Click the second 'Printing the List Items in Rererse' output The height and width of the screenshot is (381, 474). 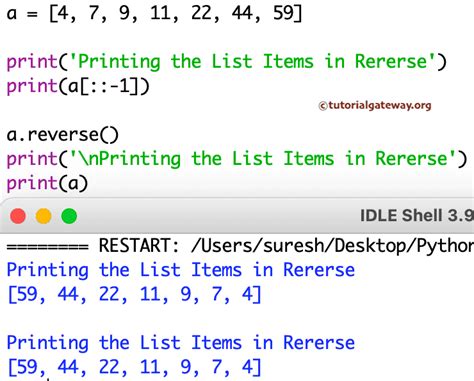[x=181, y=343]
